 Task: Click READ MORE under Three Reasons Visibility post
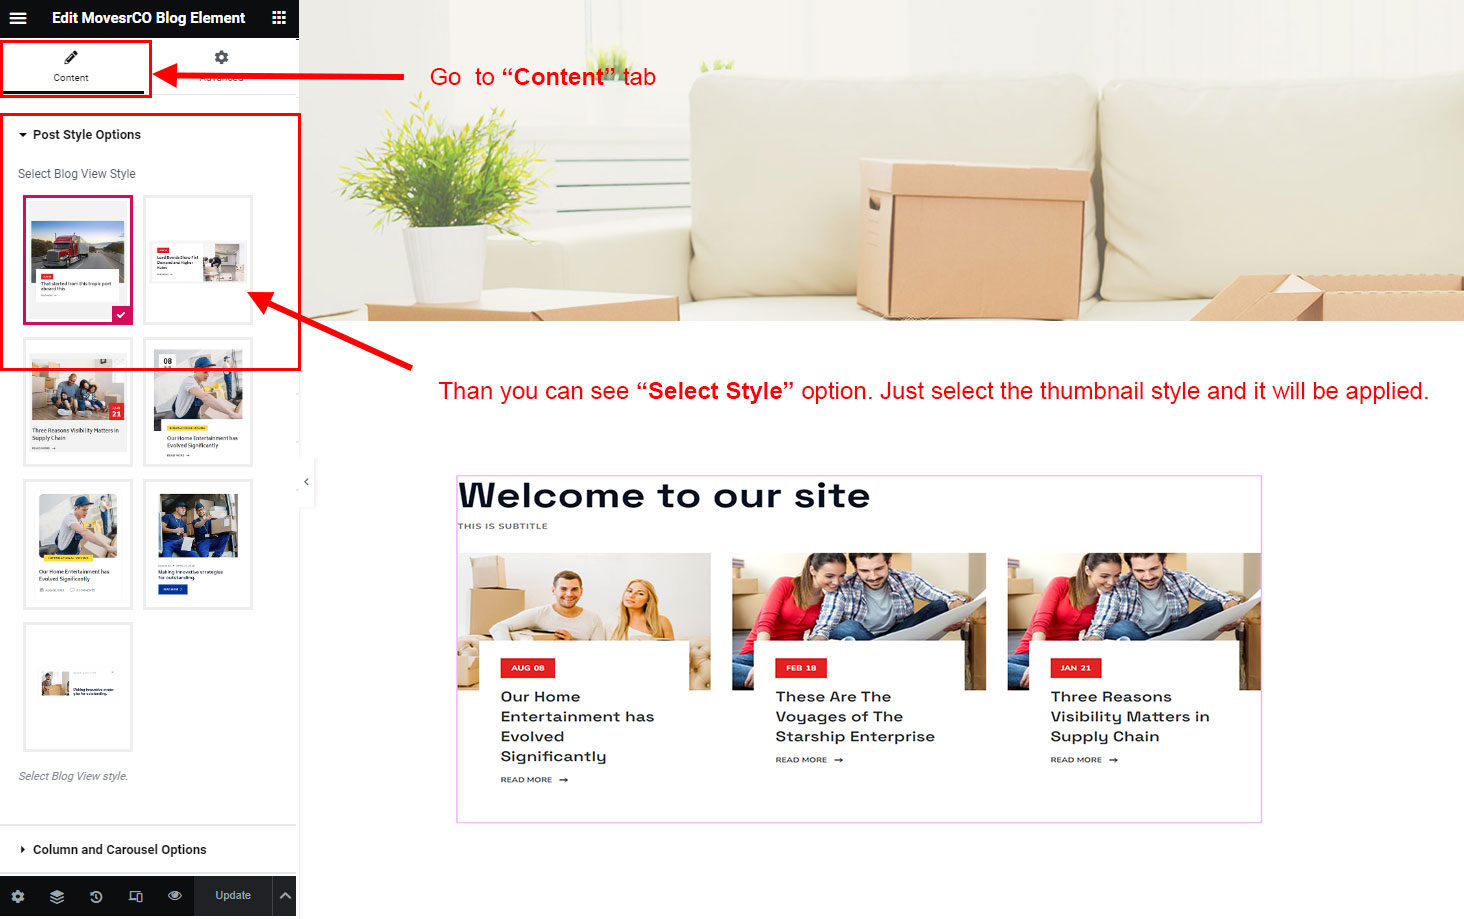coord(1084,760)
